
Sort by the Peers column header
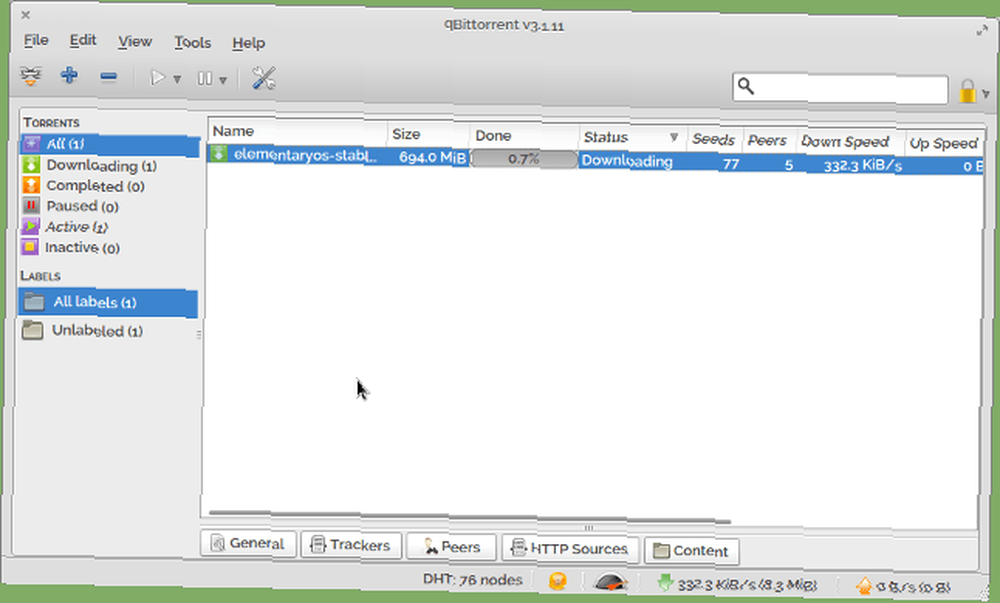770,140
